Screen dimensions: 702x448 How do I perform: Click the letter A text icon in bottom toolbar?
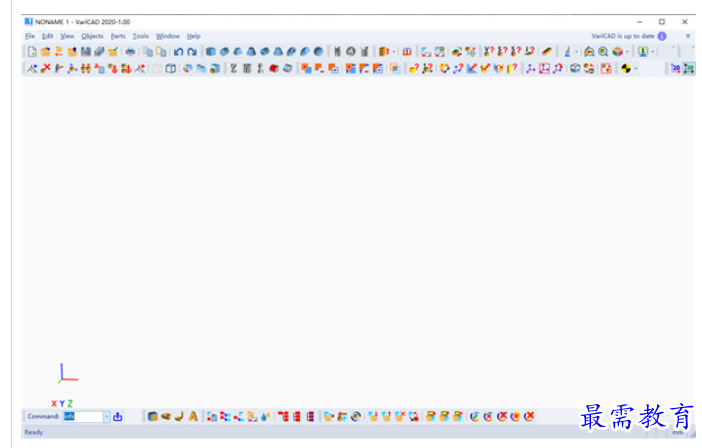(x=193, y=417)
